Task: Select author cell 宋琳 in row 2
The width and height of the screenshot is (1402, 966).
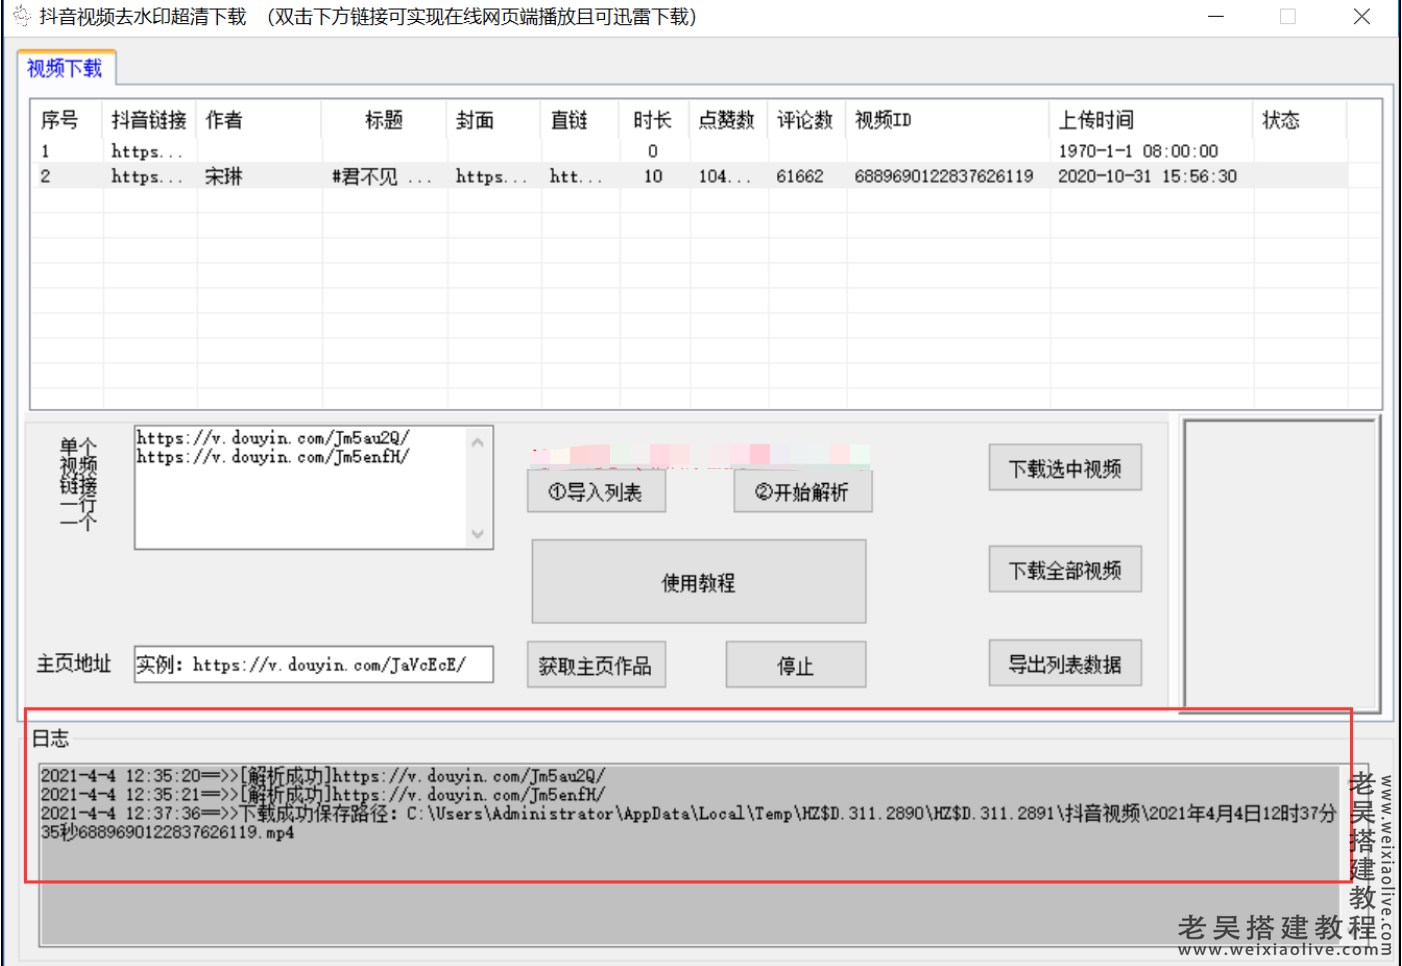Action: (x=224, y=176)
